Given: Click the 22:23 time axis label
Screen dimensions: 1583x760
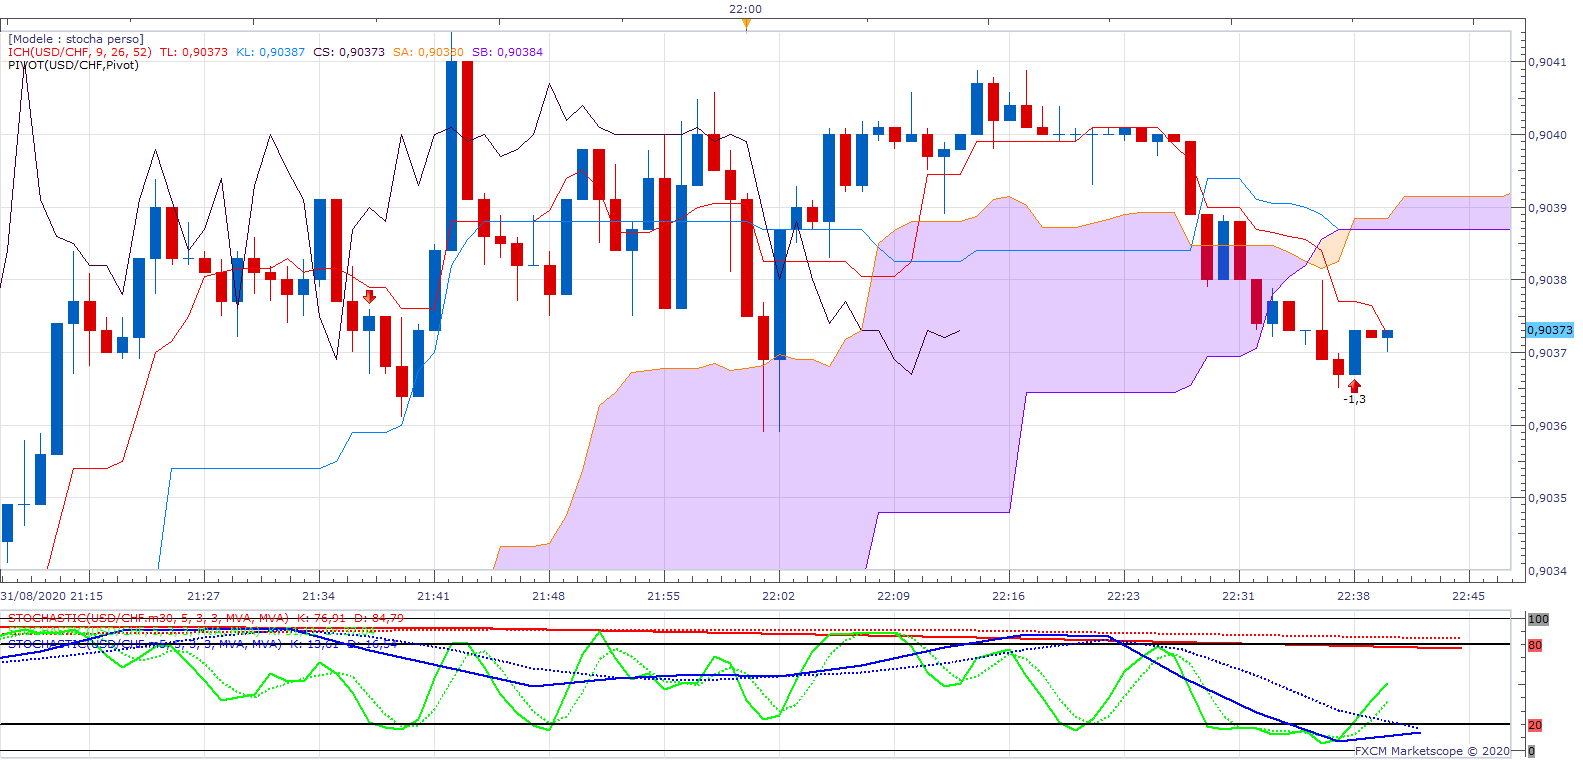Looking at the screenshot, I should pyautogui.click(x=1123, y=596).
